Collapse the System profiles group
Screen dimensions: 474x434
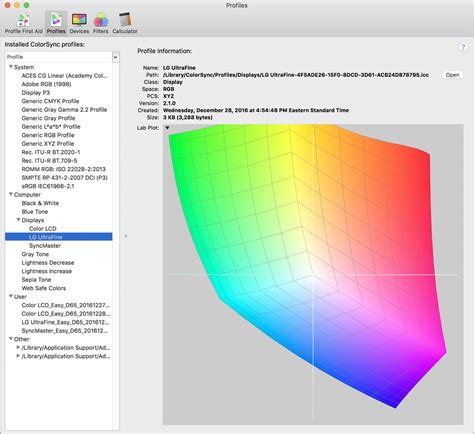coord(11,67)
